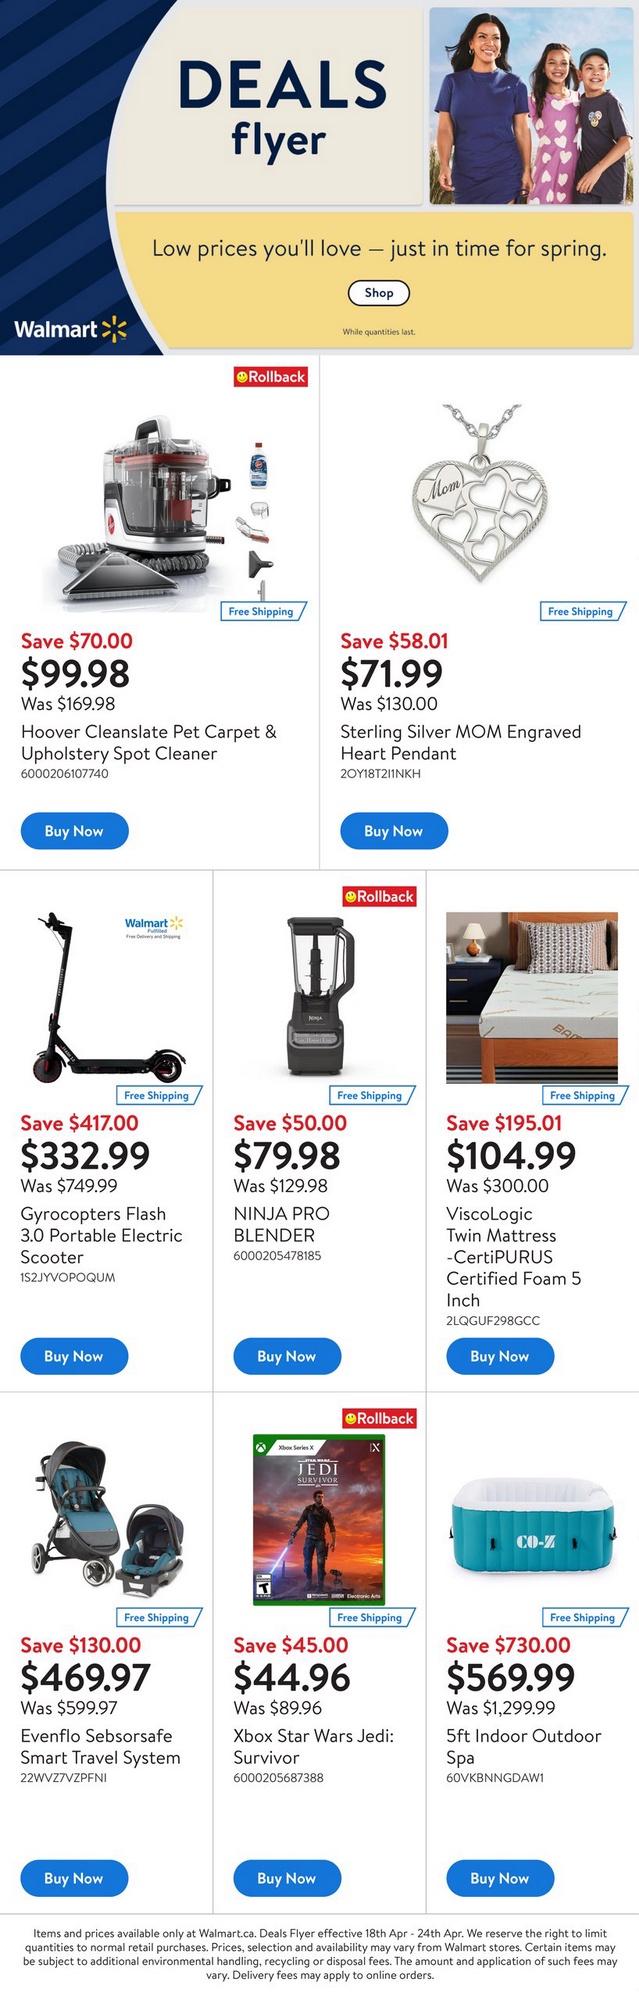Click the Walmart Fulfilled badge near the scooter
The width and height of the screenshot is (639, 2000).
click(154, 927)
